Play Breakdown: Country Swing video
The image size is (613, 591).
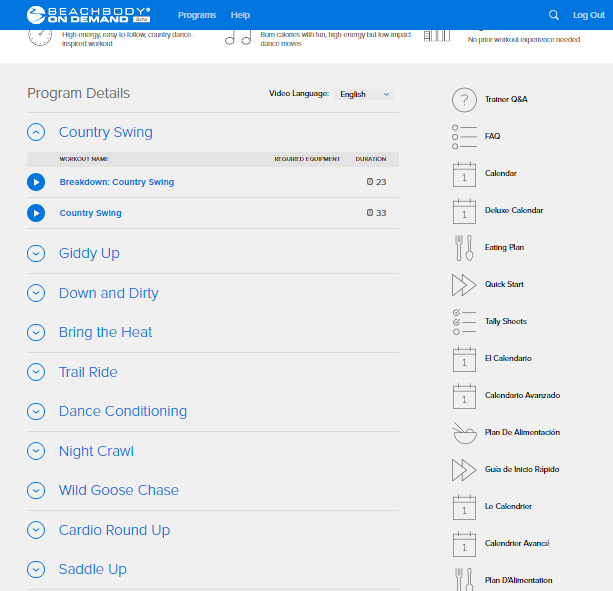coord(36,182)
